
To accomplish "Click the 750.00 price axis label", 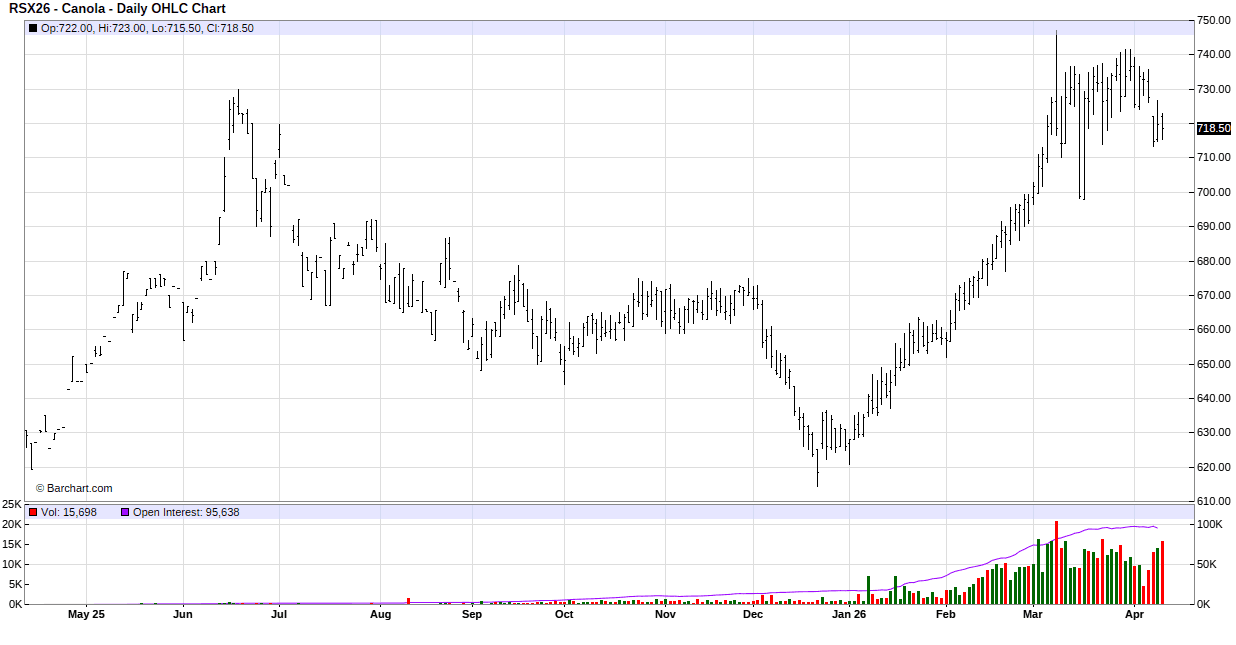I will pyautogui.click(x=1213, y=20).
